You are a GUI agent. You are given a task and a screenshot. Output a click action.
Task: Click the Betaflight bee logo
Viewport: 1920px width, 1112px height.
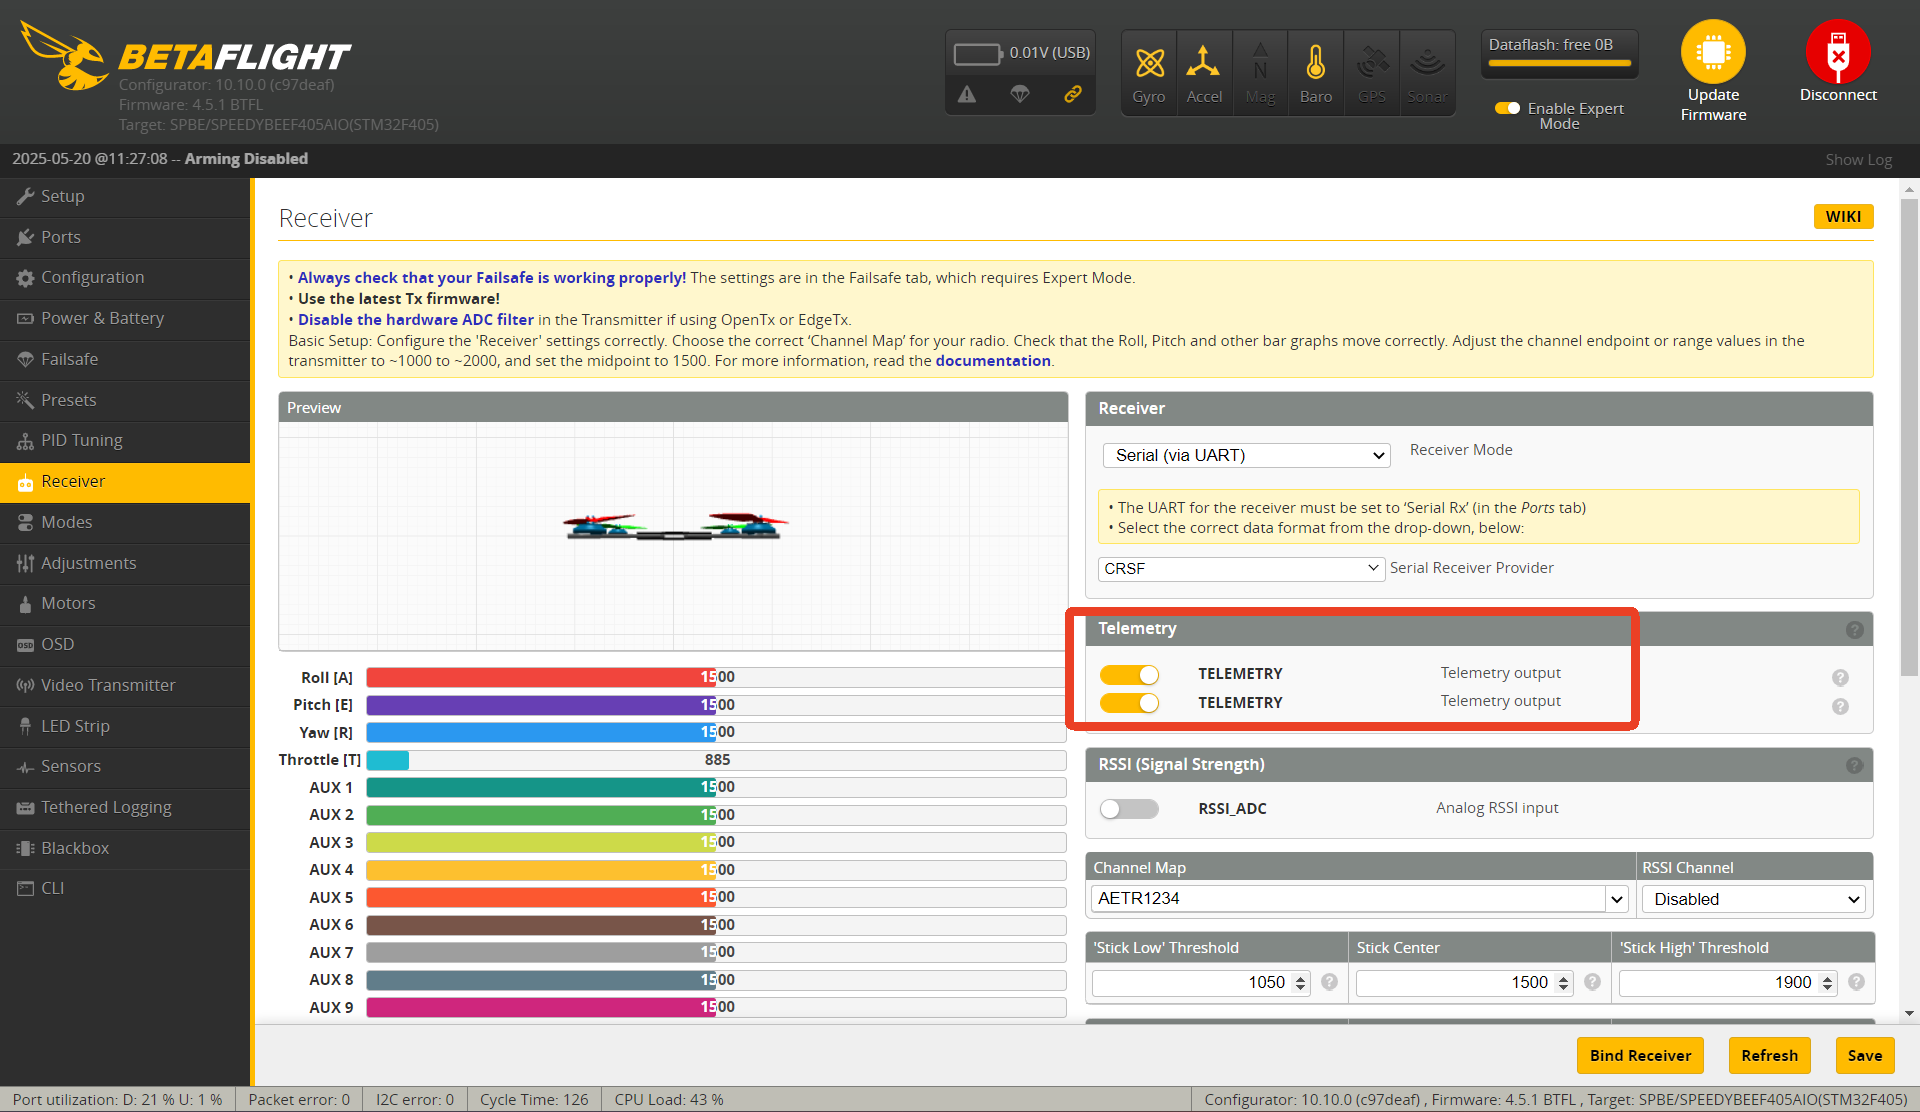coord(65,56)
